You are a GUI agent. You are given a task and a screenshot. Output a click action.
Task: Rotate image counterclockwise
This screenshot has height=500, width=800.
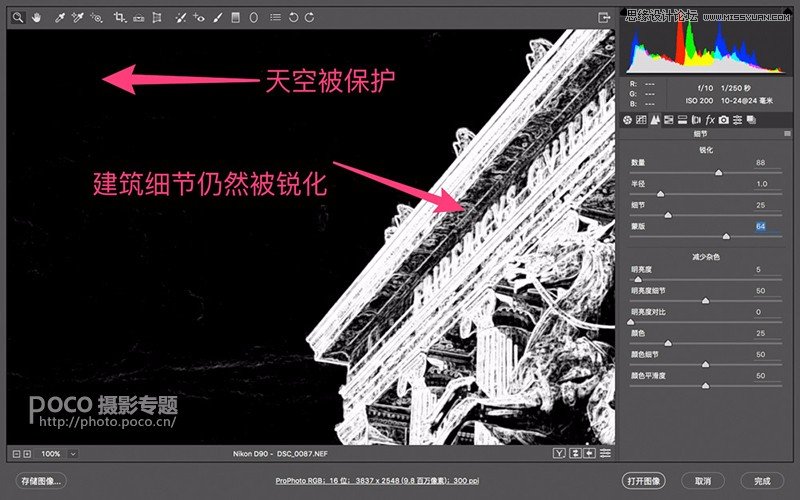pyautogui.click(x=293, y=17)
